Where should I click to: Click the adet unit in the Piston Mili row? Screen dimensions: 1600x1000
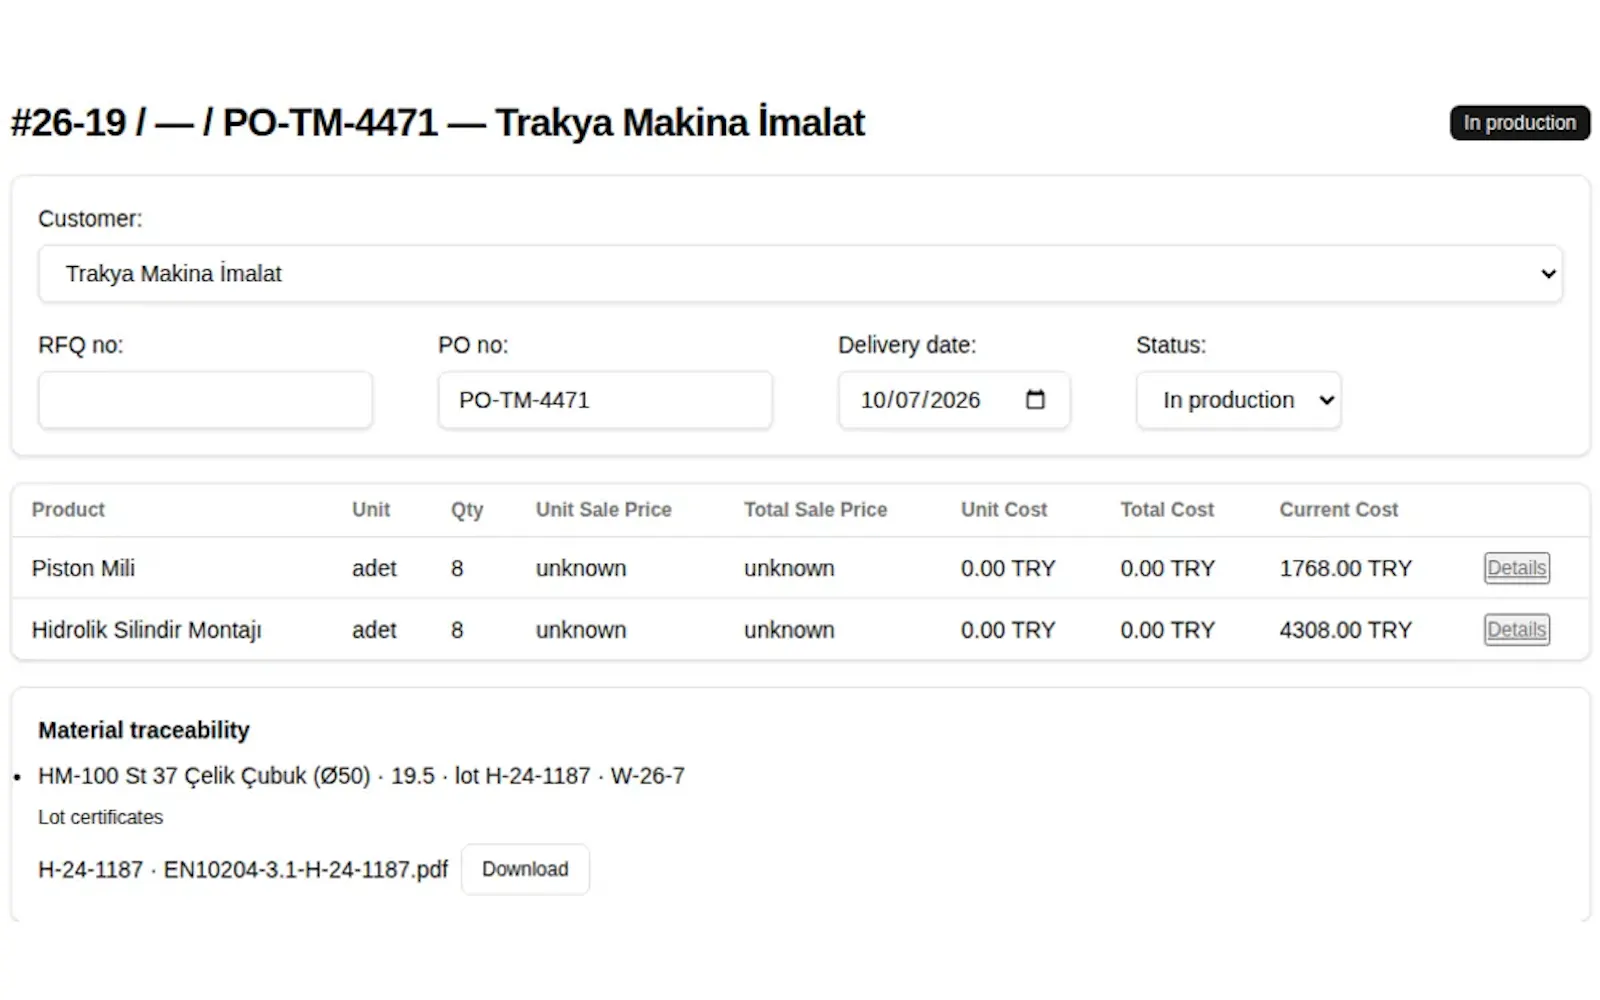pos(374,568)
